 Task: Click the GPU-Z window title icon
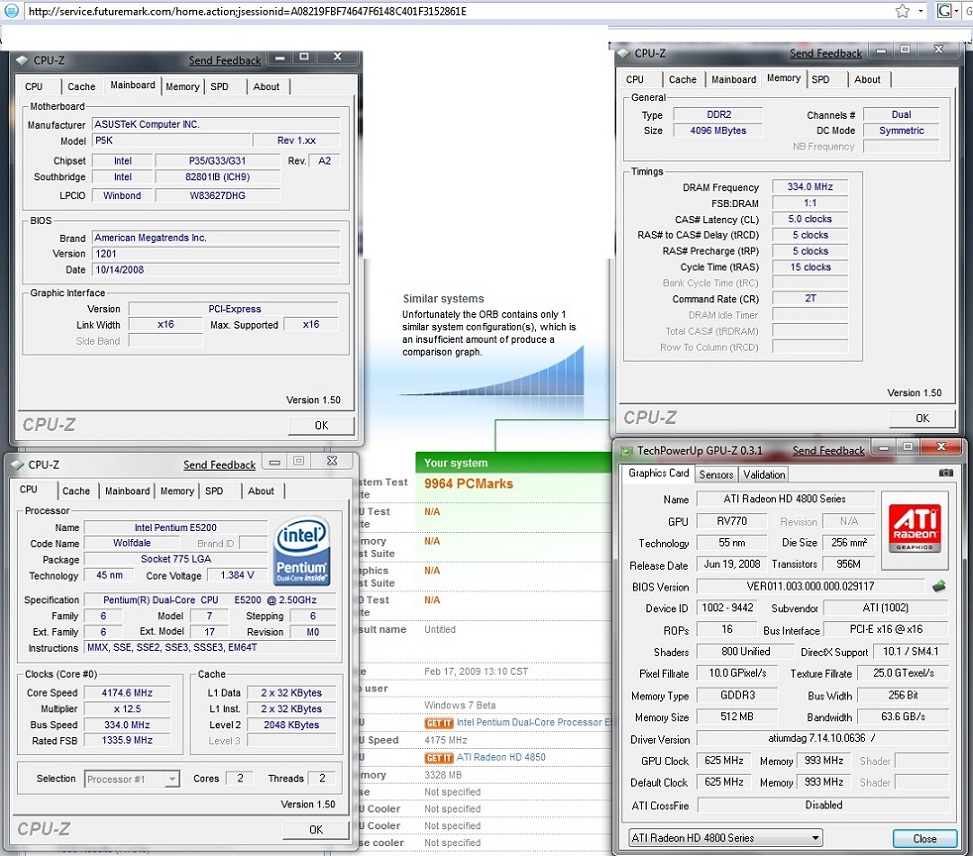pyautogui.click(x=627, y=451)
